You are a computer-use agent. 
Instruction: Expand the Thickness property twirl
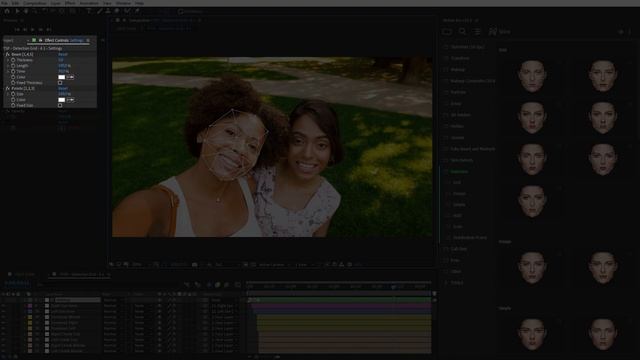click(x=8, y=60)
